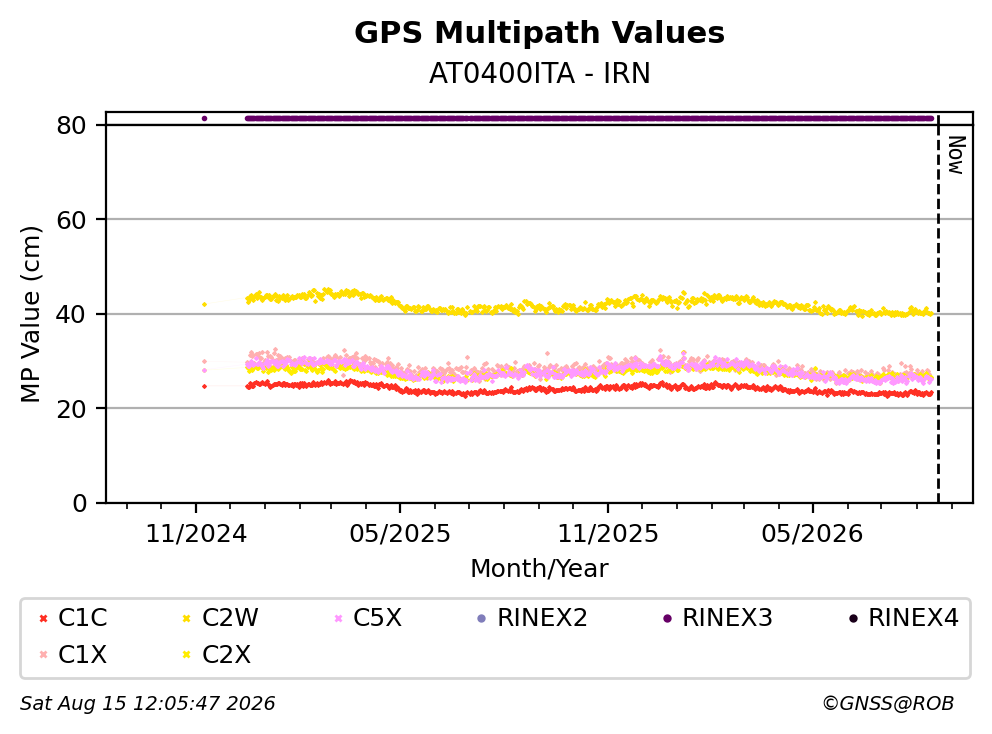This screenshot has height=734, width=992.
Task: Click the MP Value (cm) axis label
Action: 30,314
